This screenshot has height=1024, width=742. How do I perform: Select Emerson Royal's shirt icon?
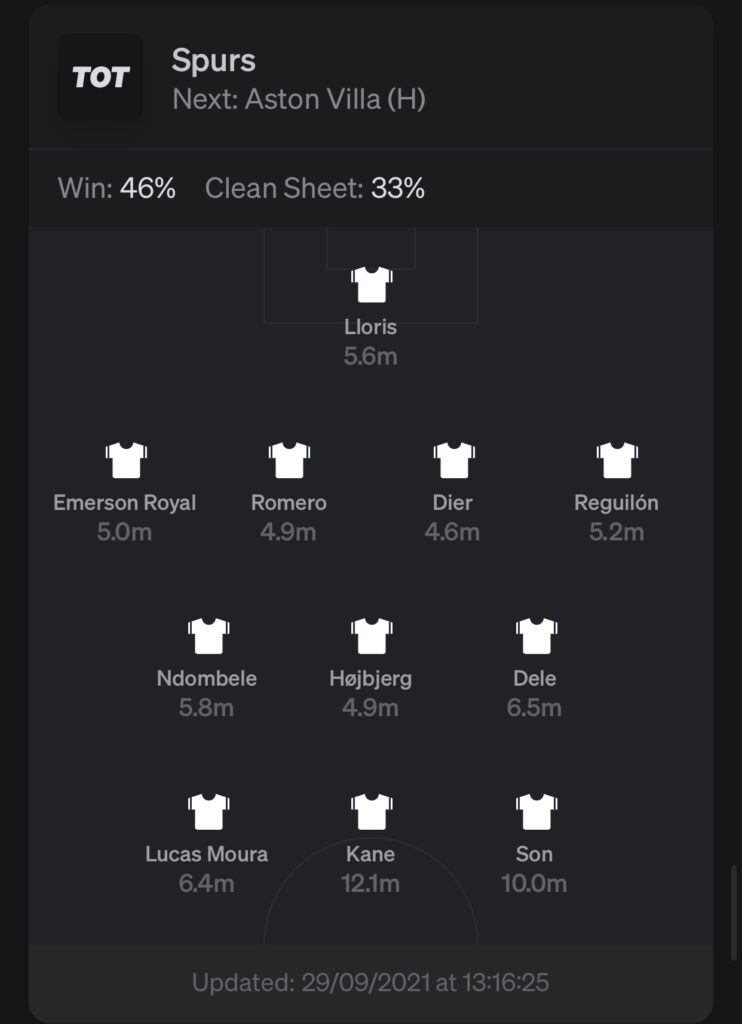pyautogui.click(x=125, y=460)
